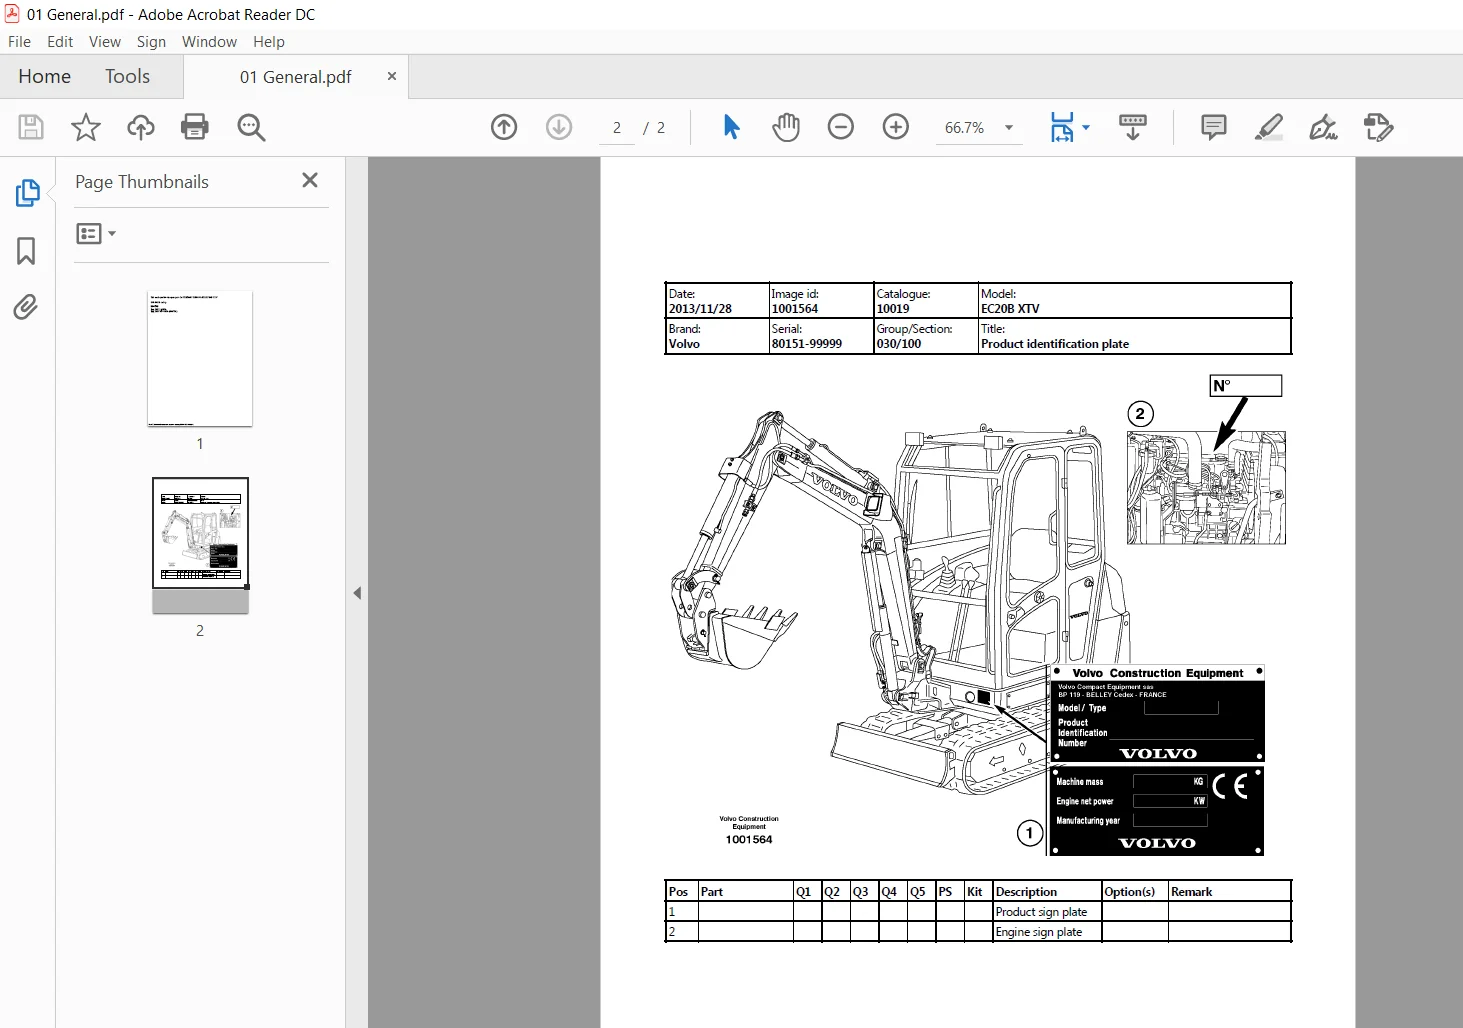The height and width of the screenshot is (1028, 1463).
Task: Open the find text magnifier
Action: (251, 127)
